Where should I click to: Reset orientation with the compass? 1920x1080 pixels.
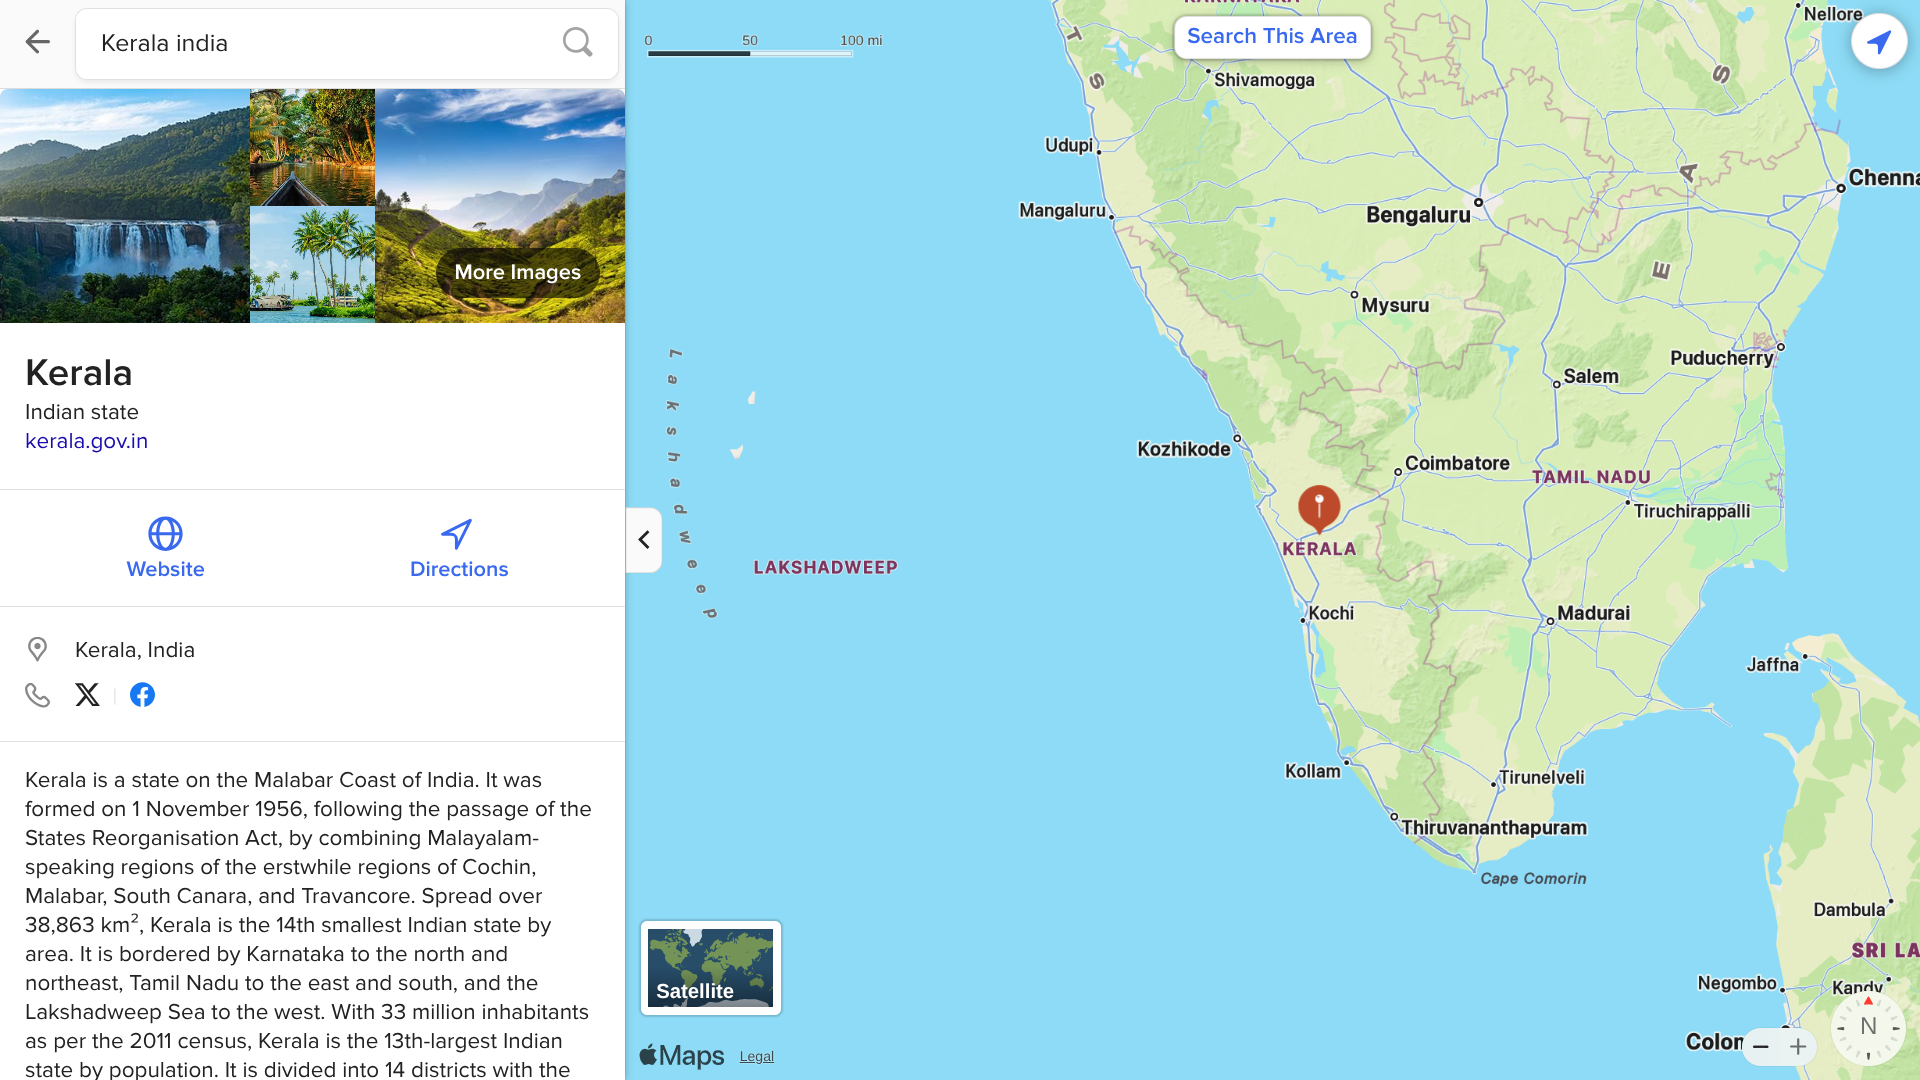click(1867, 1027)
